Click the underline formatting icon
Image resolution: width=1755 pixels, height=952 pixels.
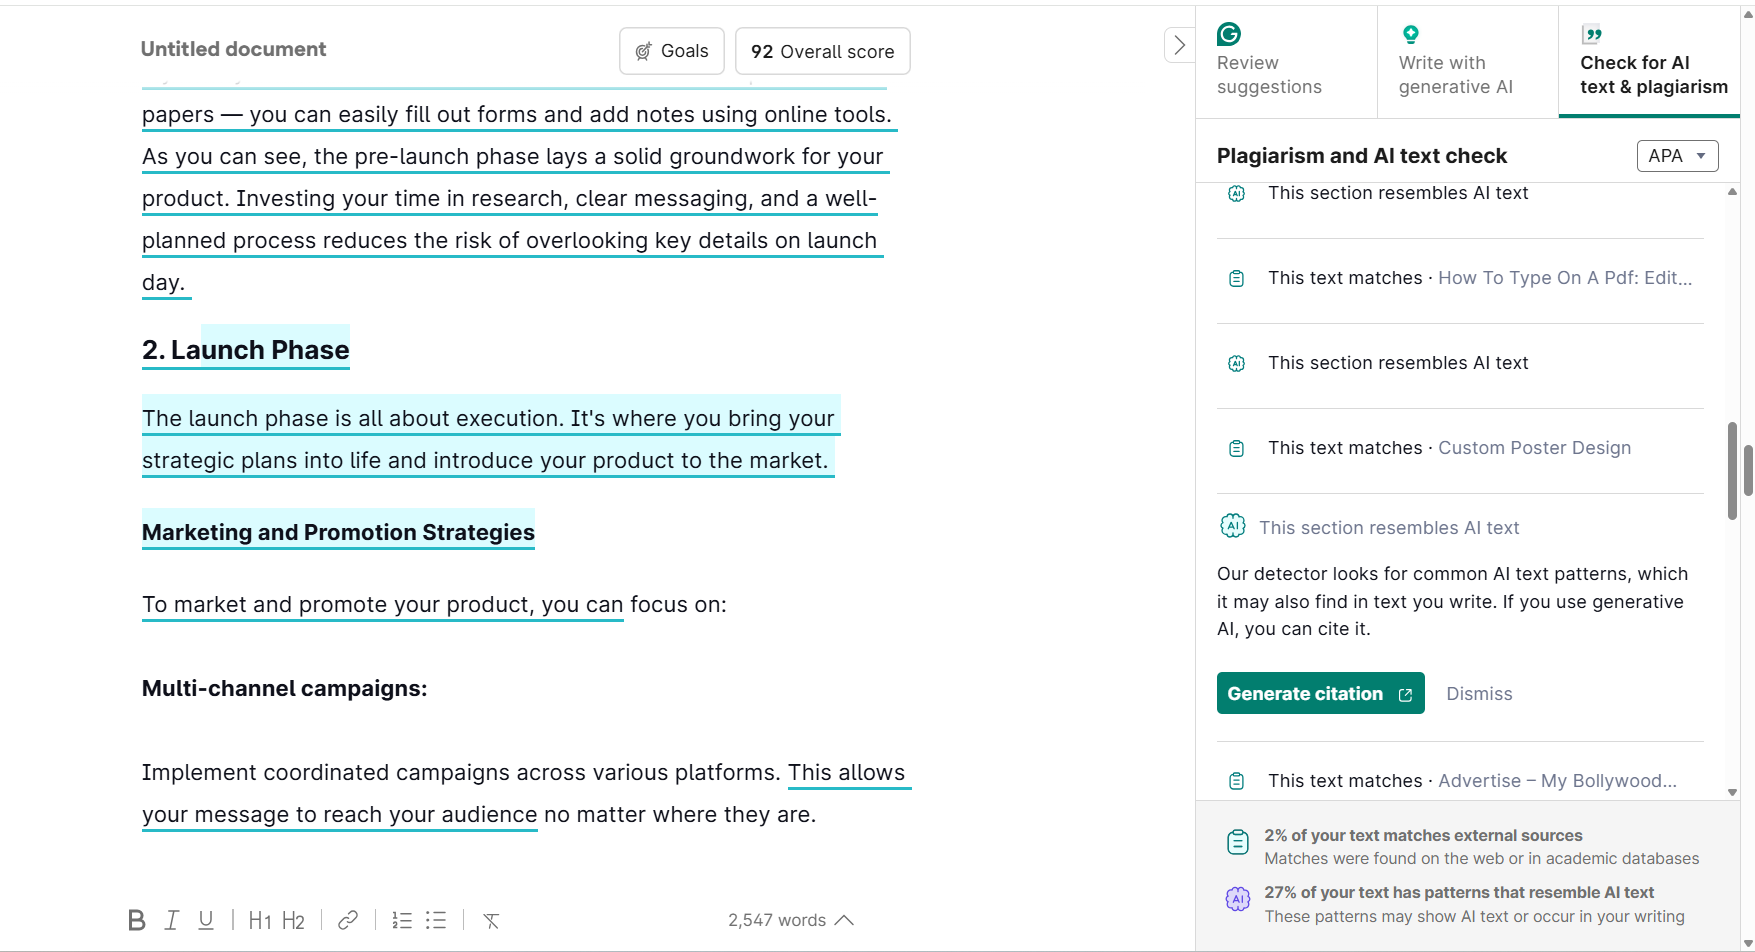coord(206,920)
